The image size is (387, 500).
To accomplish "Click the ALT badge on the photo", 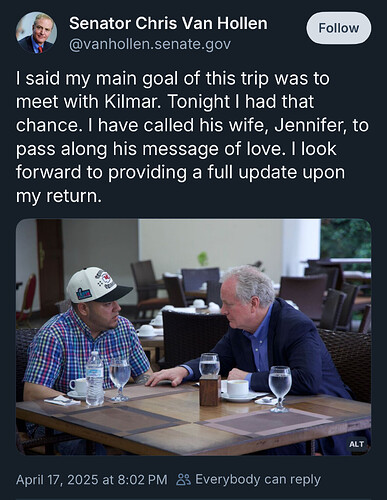I will coord(357,444).
